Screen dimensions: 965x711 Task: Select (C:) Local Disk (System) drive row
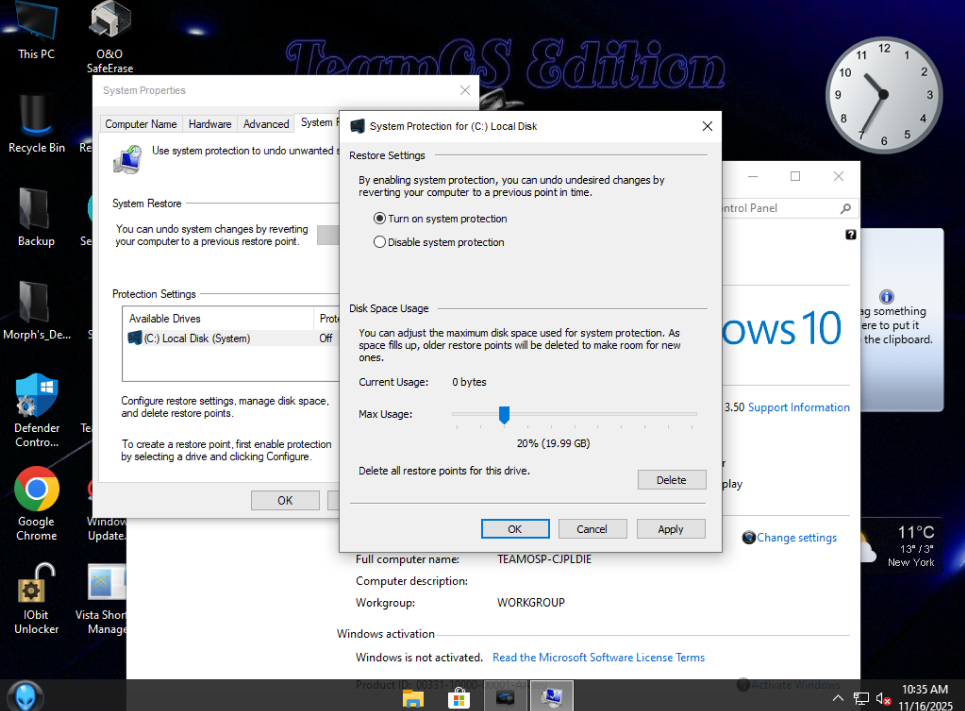tap(232, 338)
